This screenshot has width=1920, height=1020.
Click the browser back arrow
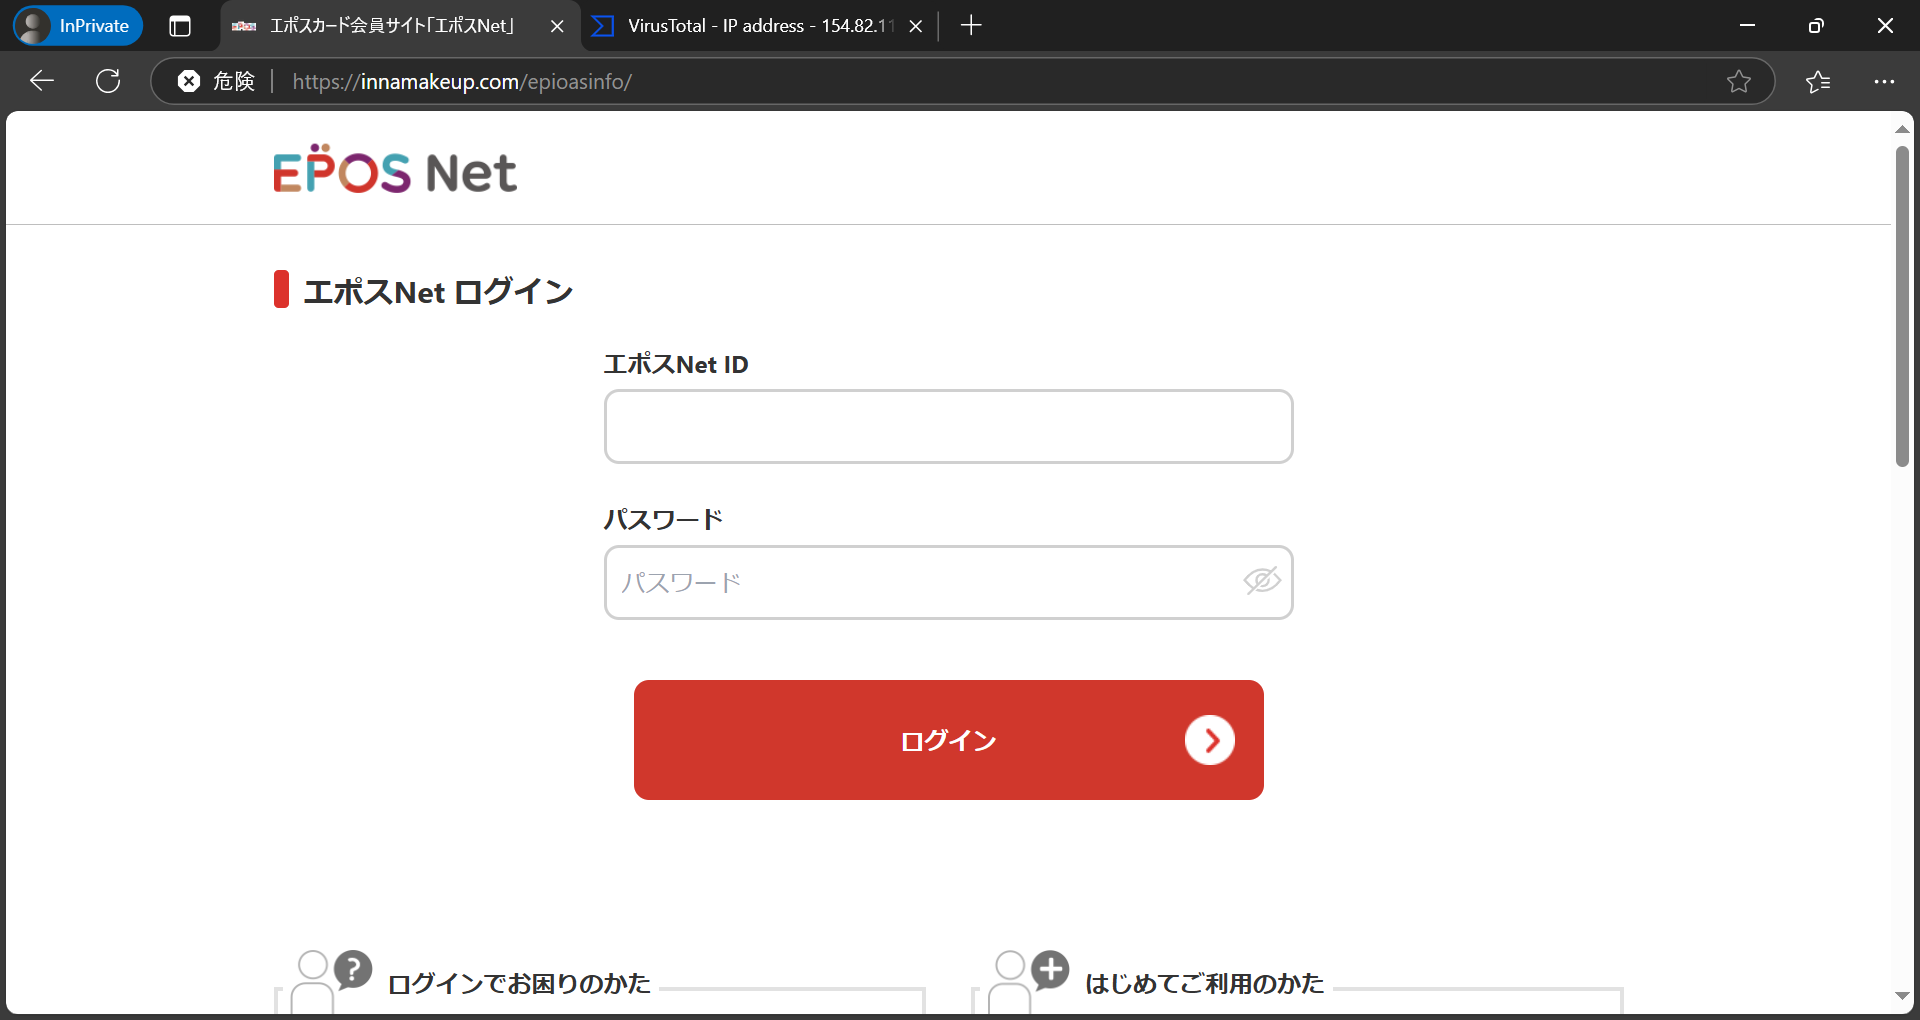41,81
